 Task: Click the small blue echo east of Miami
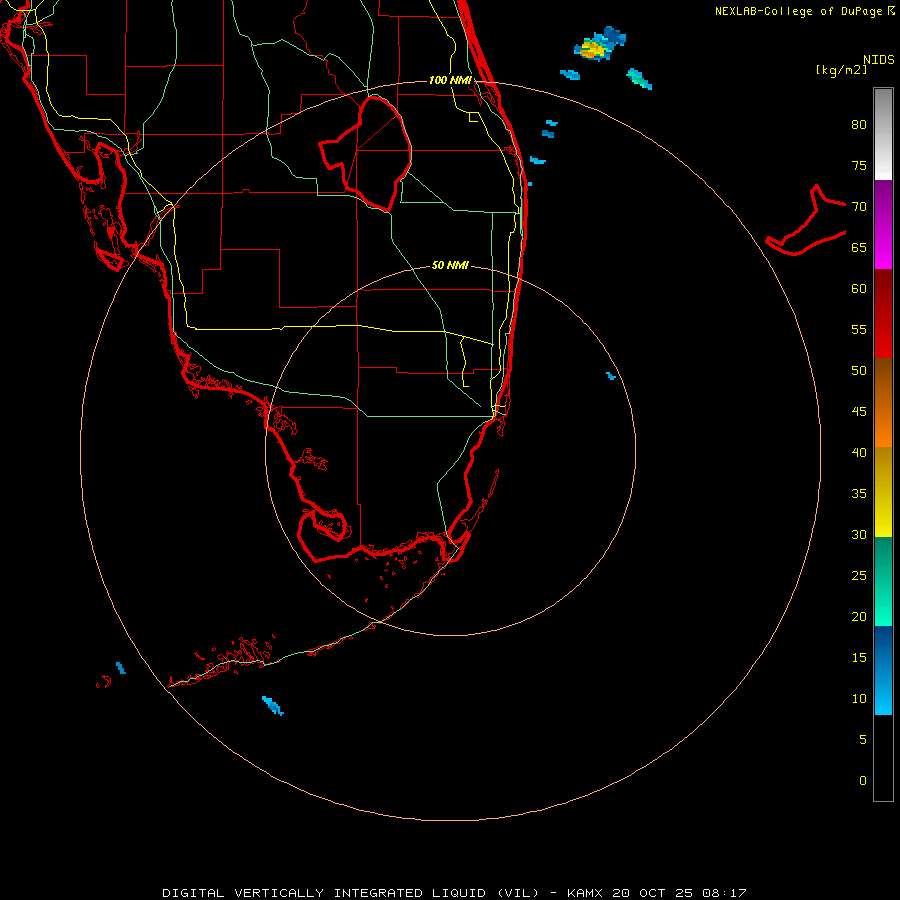pos(611,376)
